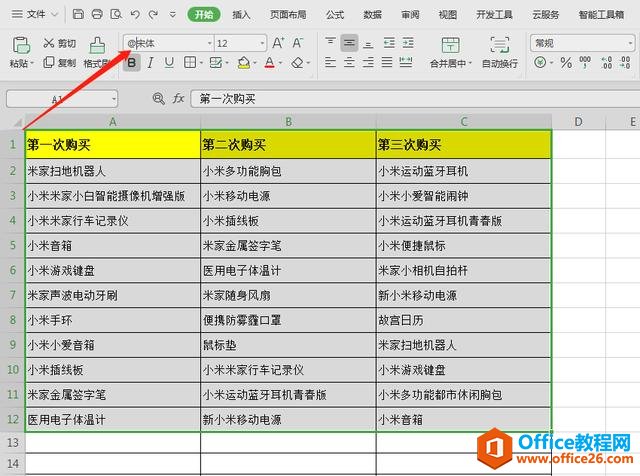Open the 文件 file menu

35,14
